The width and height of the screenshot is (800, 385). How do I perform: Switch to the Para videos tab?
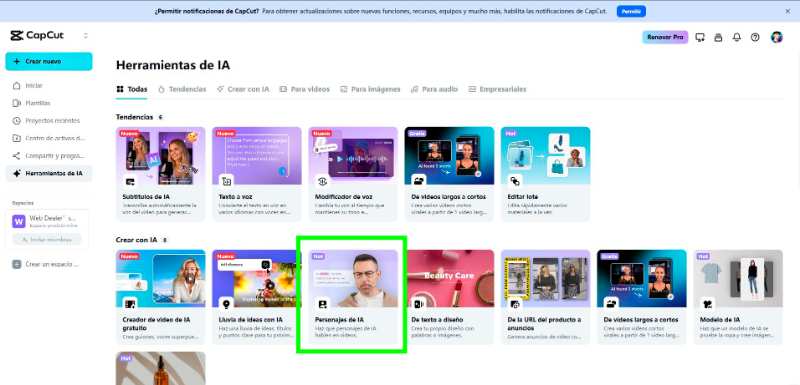coord(305,89)
